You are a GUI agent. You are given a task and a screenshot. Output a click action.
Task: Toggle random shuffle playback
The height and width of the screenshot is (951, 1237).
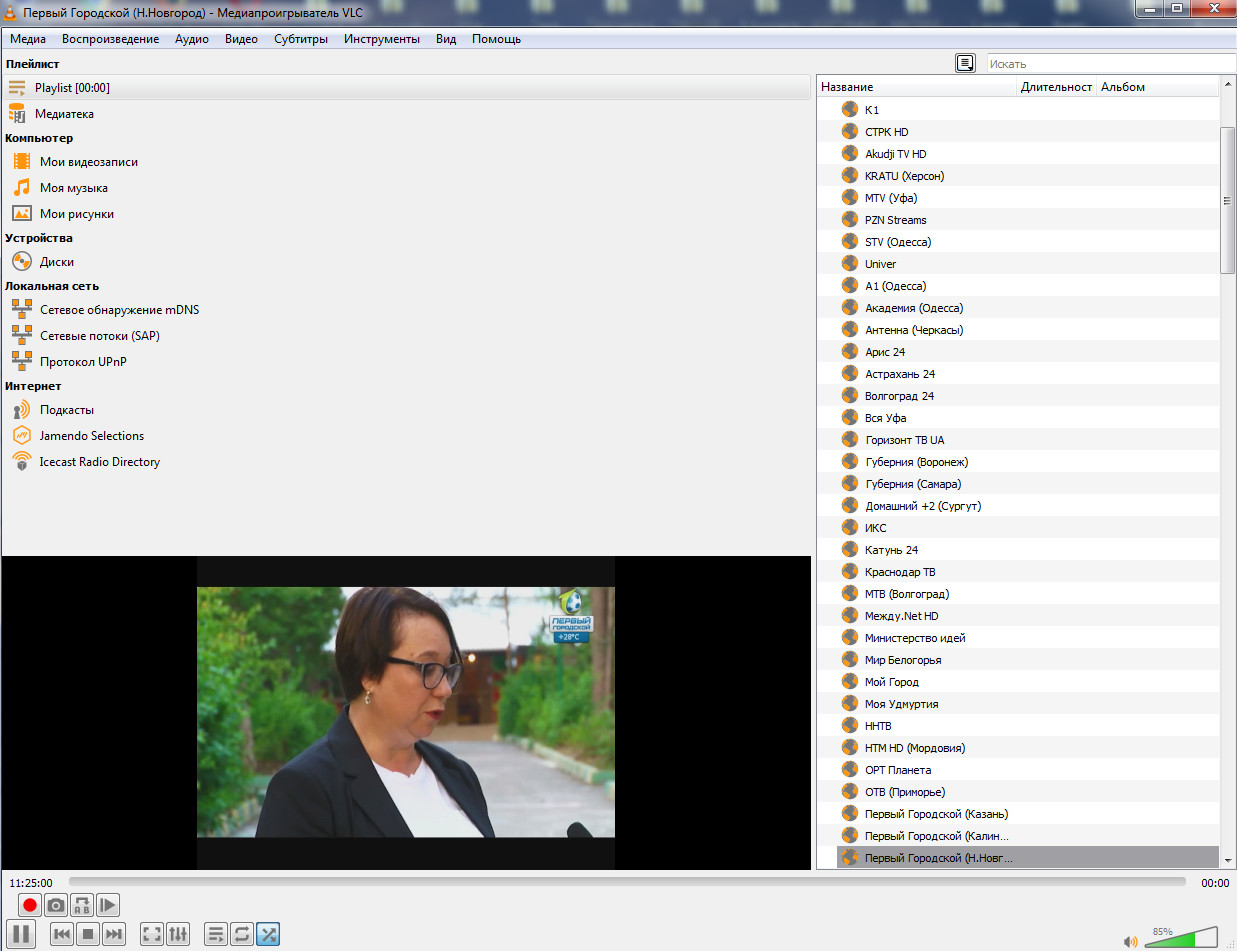click(x=268, y=934)
